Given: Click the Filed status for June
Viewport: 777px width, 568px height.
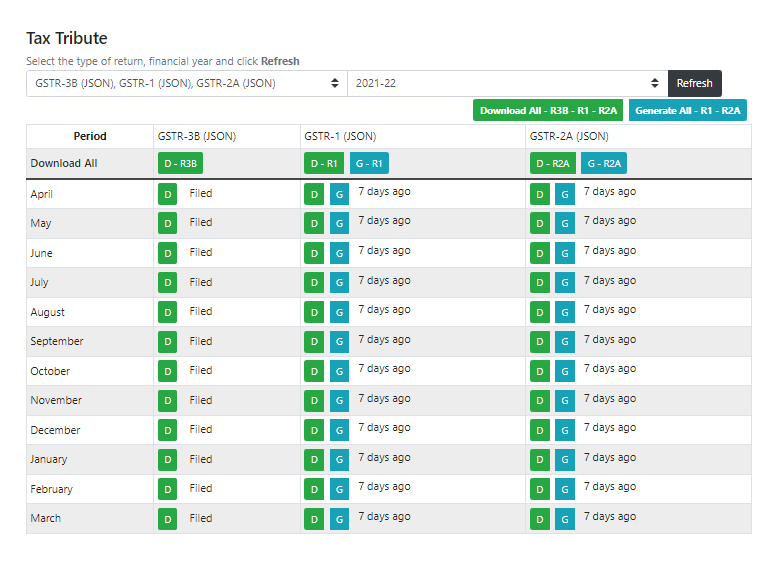Looking at the screenshot, I should tap(201, 252).
